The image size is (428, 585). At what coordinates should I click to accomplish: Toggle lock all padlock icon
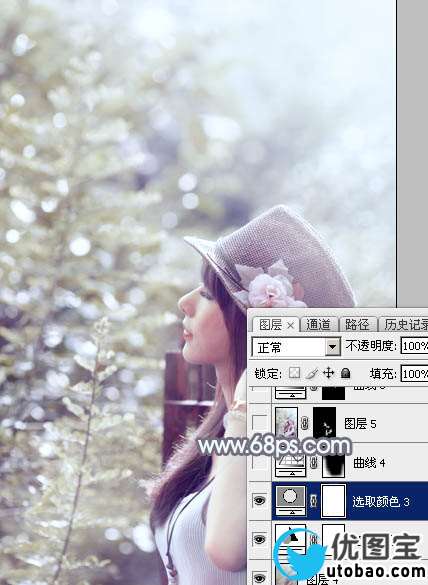coord(346,373)
